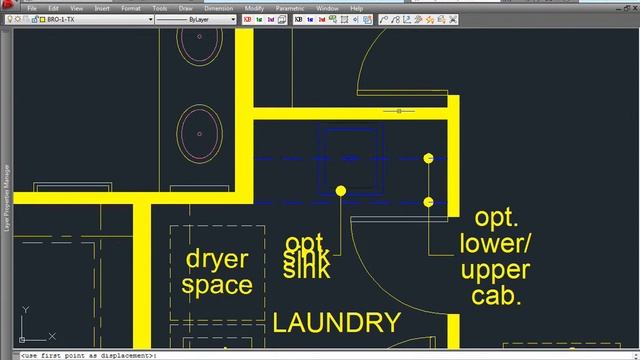Click the green blocks icon after red 2nd
Screen dimensions: 640x360
tap(333, 19)
